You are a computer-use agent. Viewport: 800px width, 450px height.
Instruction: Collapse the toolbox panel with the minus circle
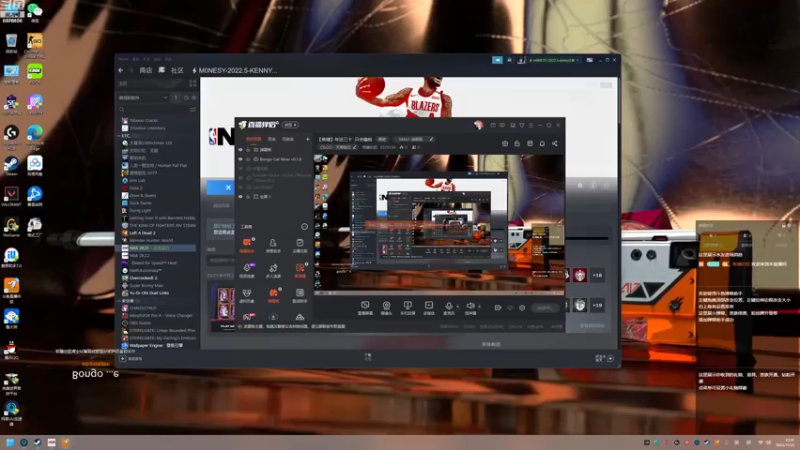305,227
